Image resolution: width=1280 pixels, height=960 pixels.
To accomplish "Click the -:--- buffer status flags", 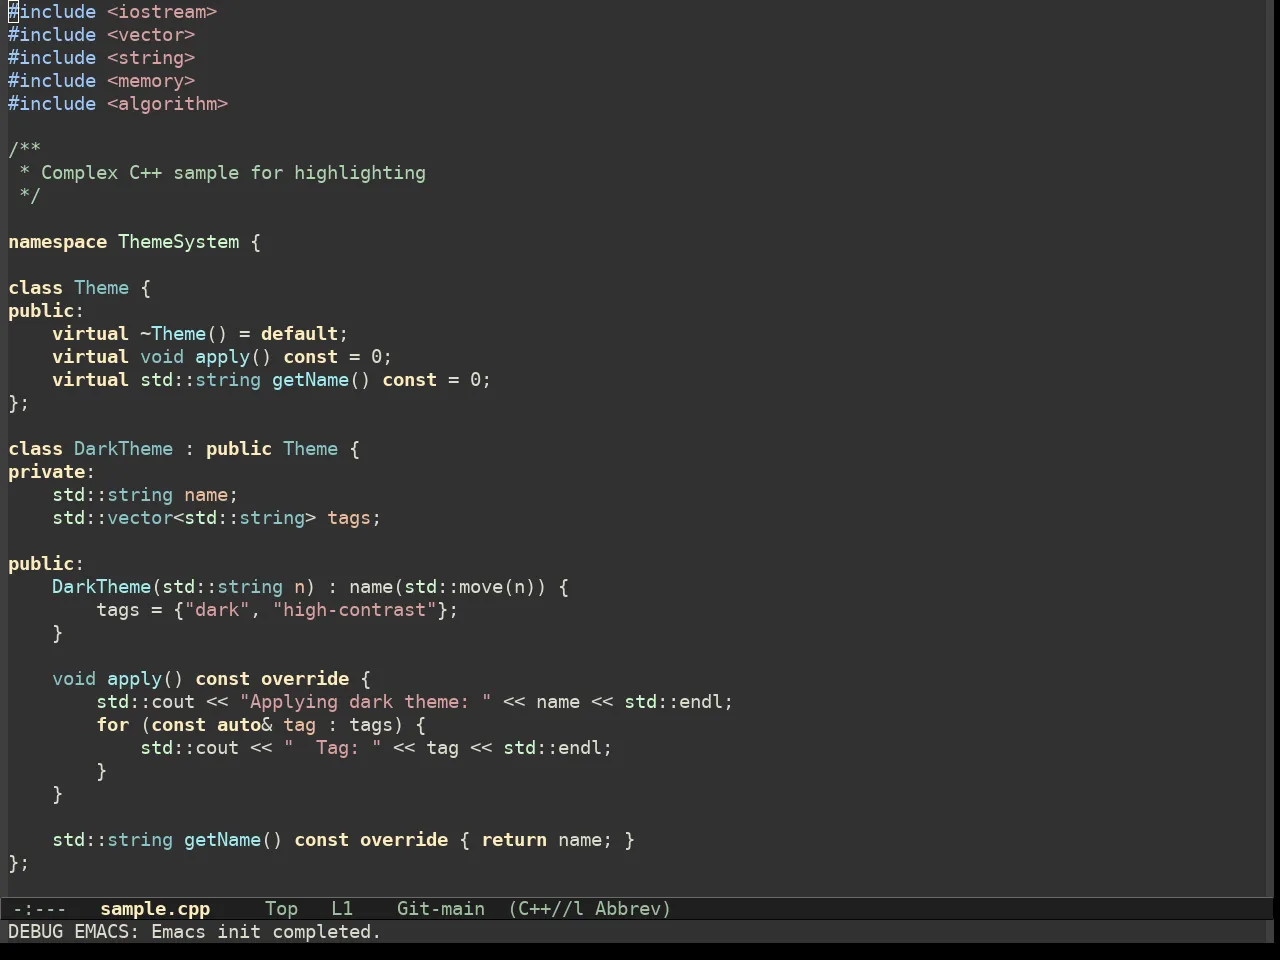I will point(39,909).
